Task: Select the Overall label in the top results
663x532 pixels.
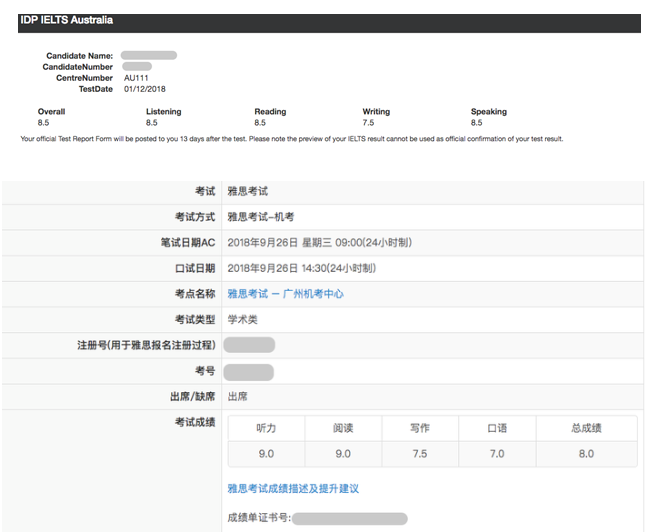Action: click(51, 112)
